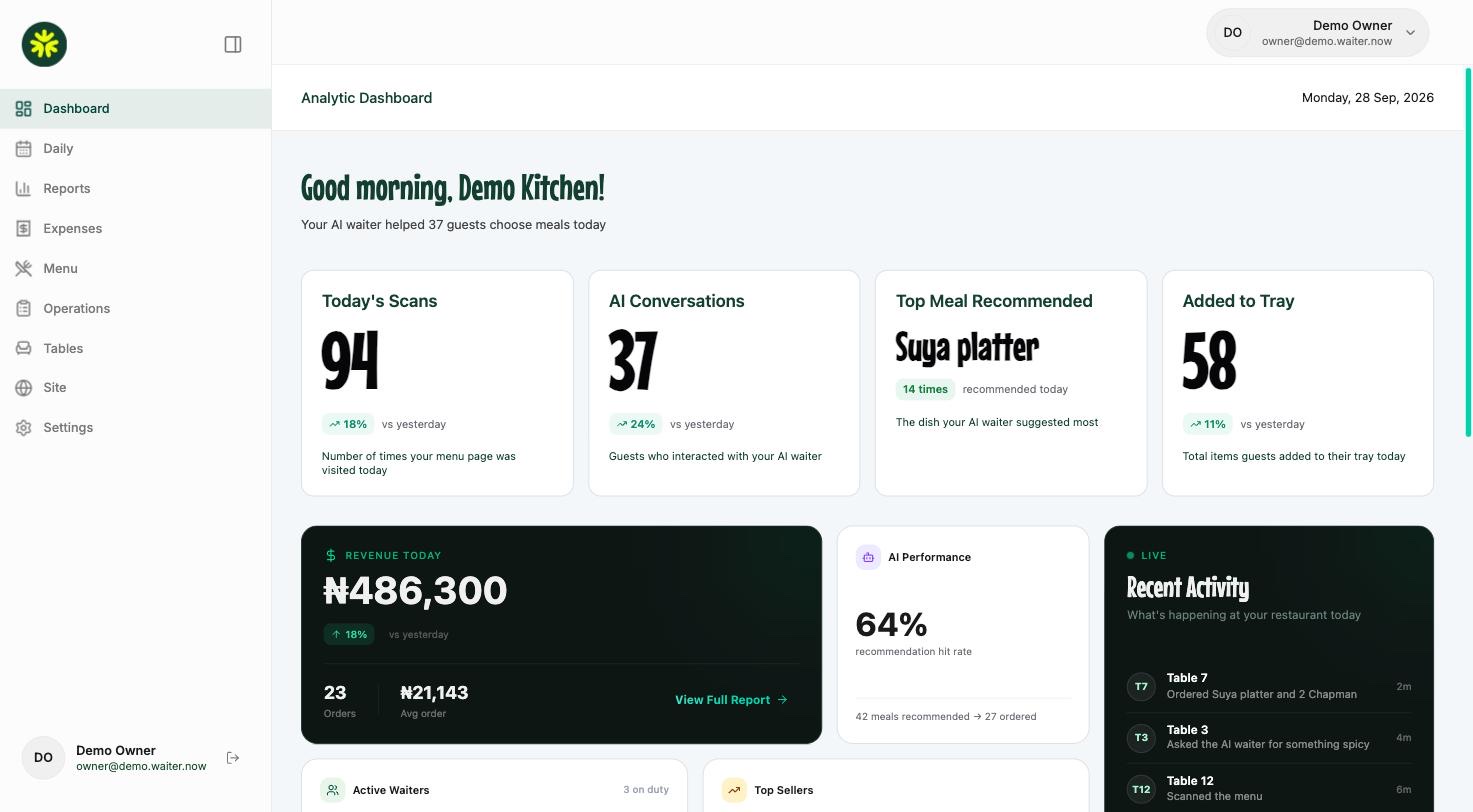Click the "₦486,300" revenue figure

pyautogui.click(x=415, y=590)
